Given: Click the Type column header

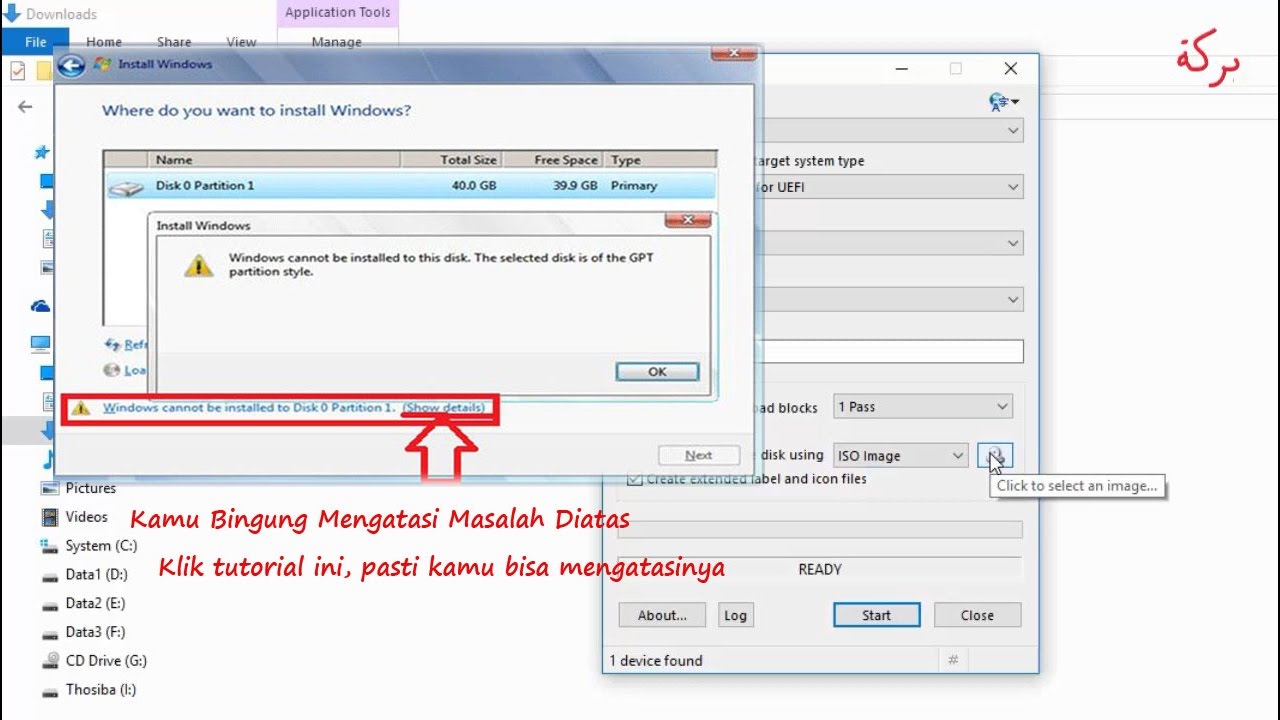Looking at the screenshot, I should coord(660,160).
